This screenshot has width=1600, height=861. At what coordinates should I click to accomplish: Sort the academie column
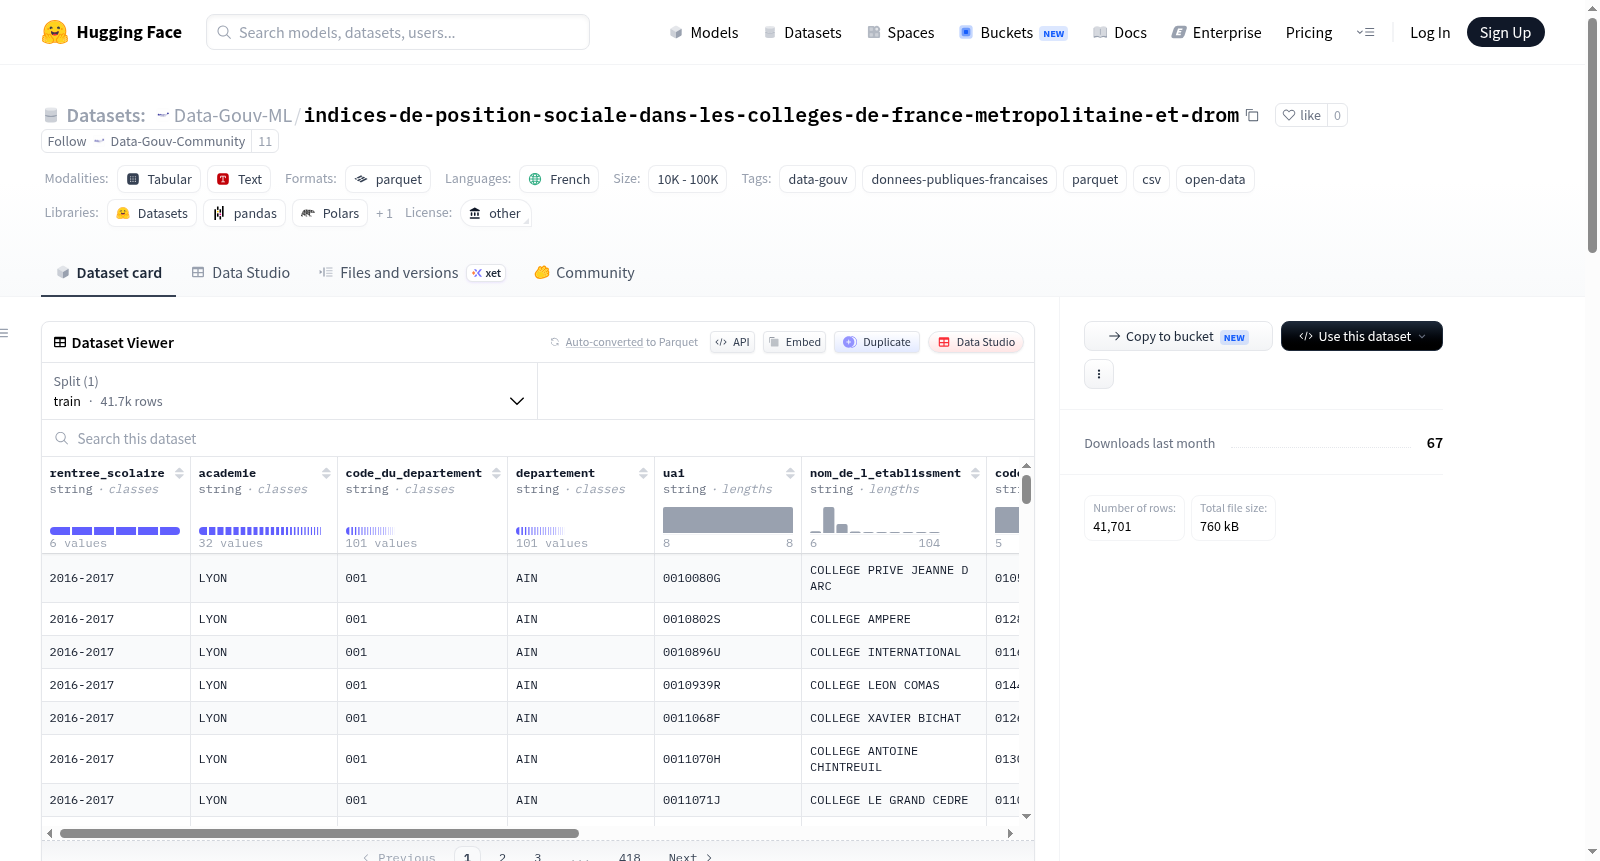coord(326,473)
